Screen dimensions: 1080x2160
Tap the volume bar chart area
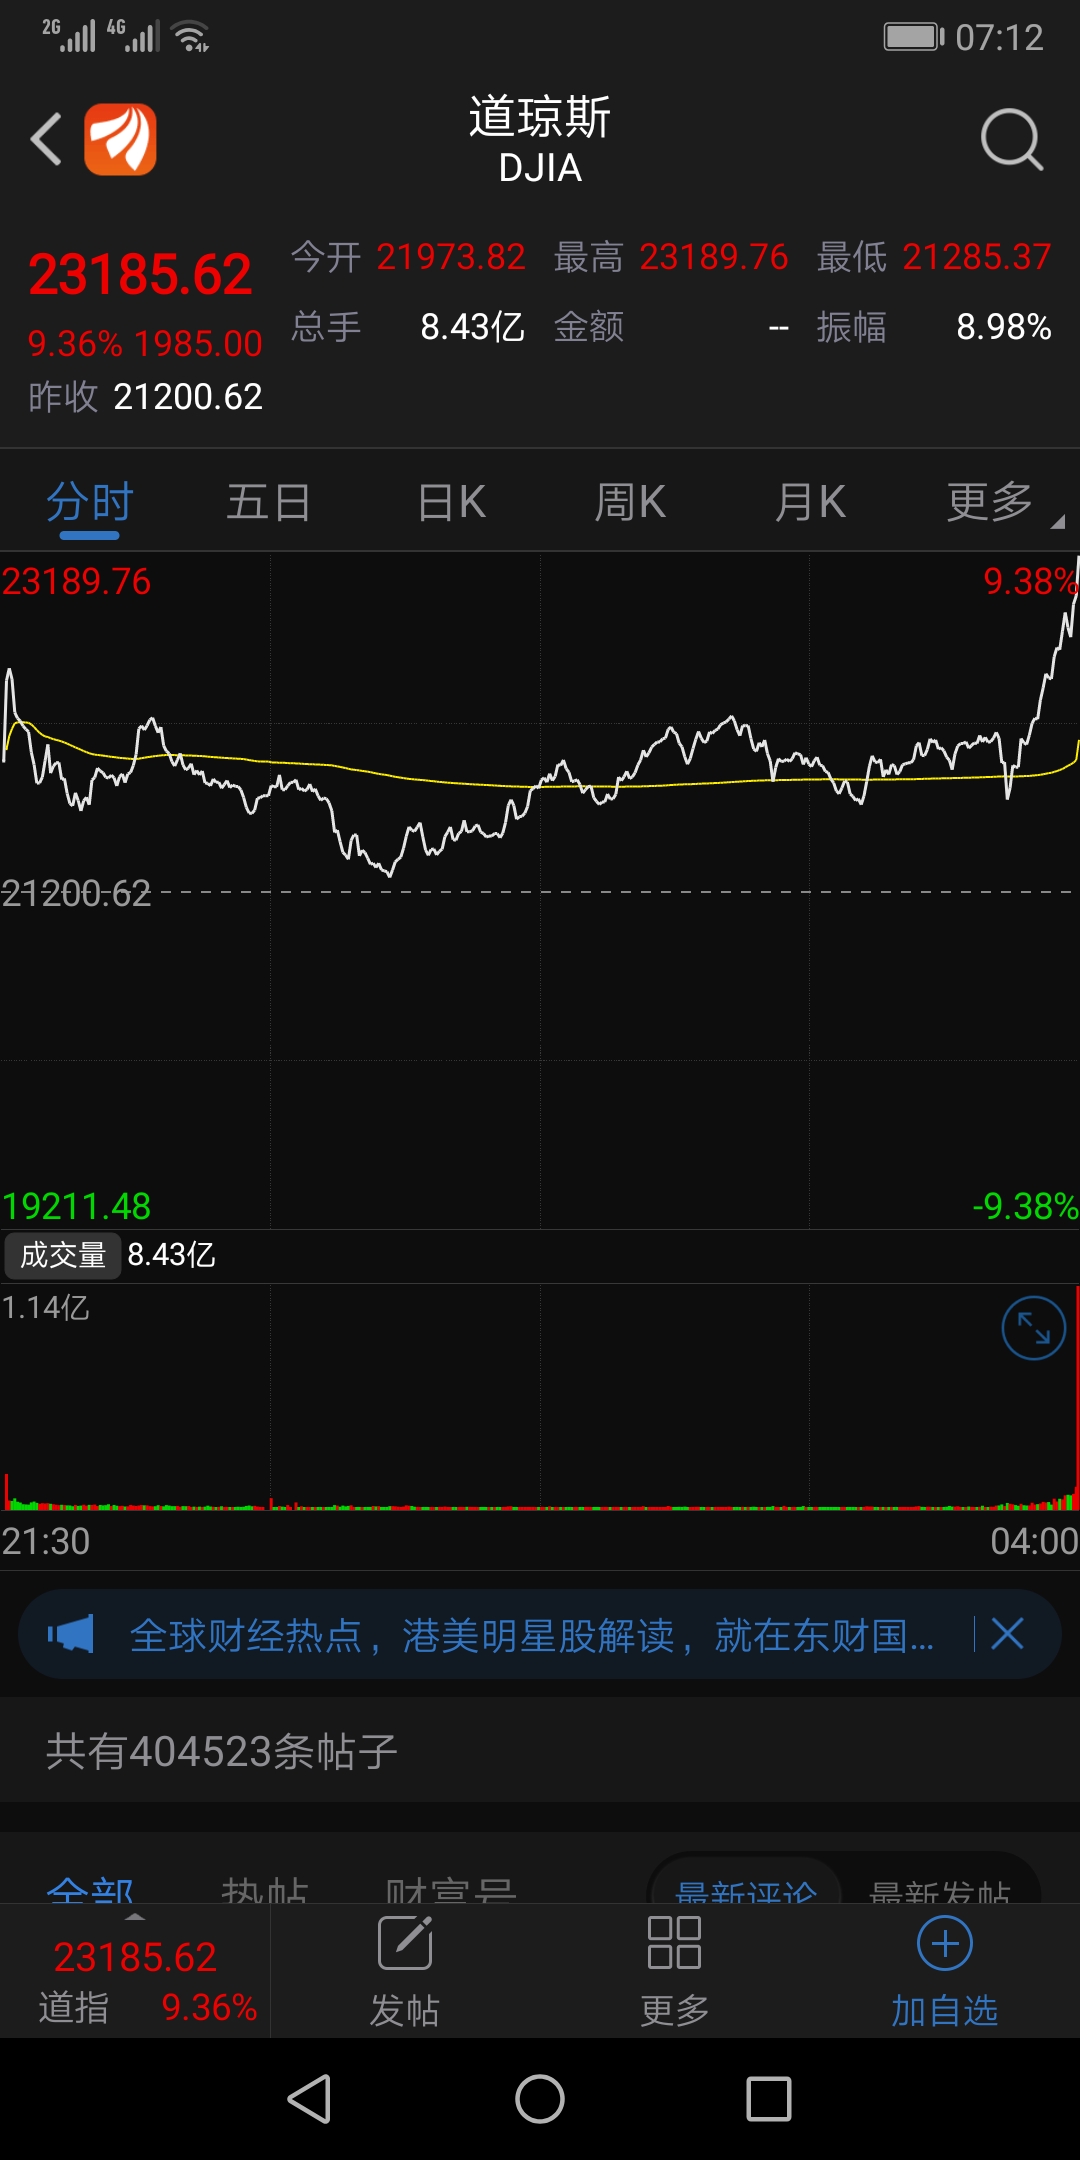click(540, 1397)
